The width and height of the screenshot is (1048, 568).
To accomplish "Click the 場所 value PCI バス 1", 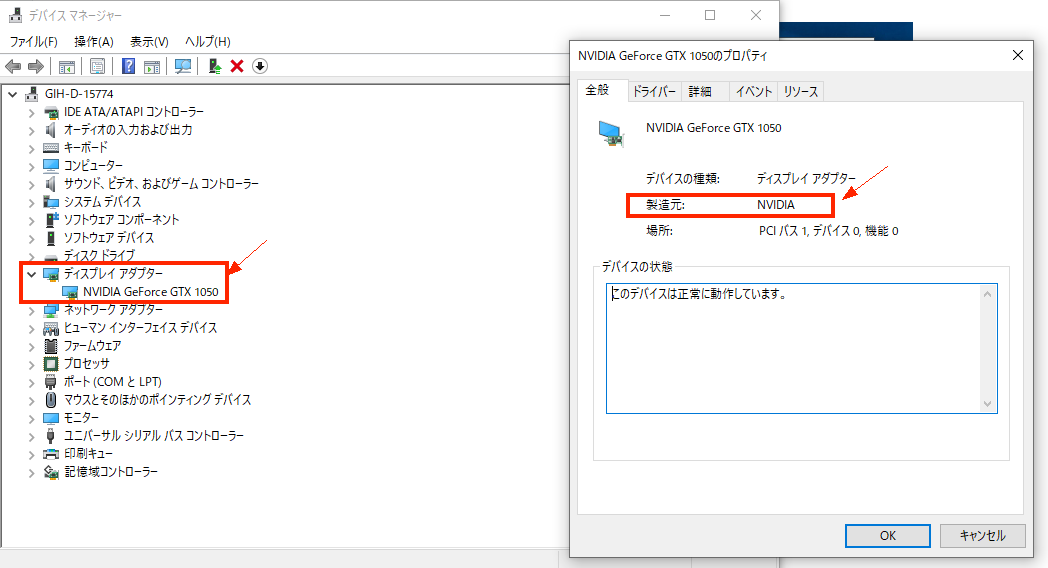I will (828, 231).
